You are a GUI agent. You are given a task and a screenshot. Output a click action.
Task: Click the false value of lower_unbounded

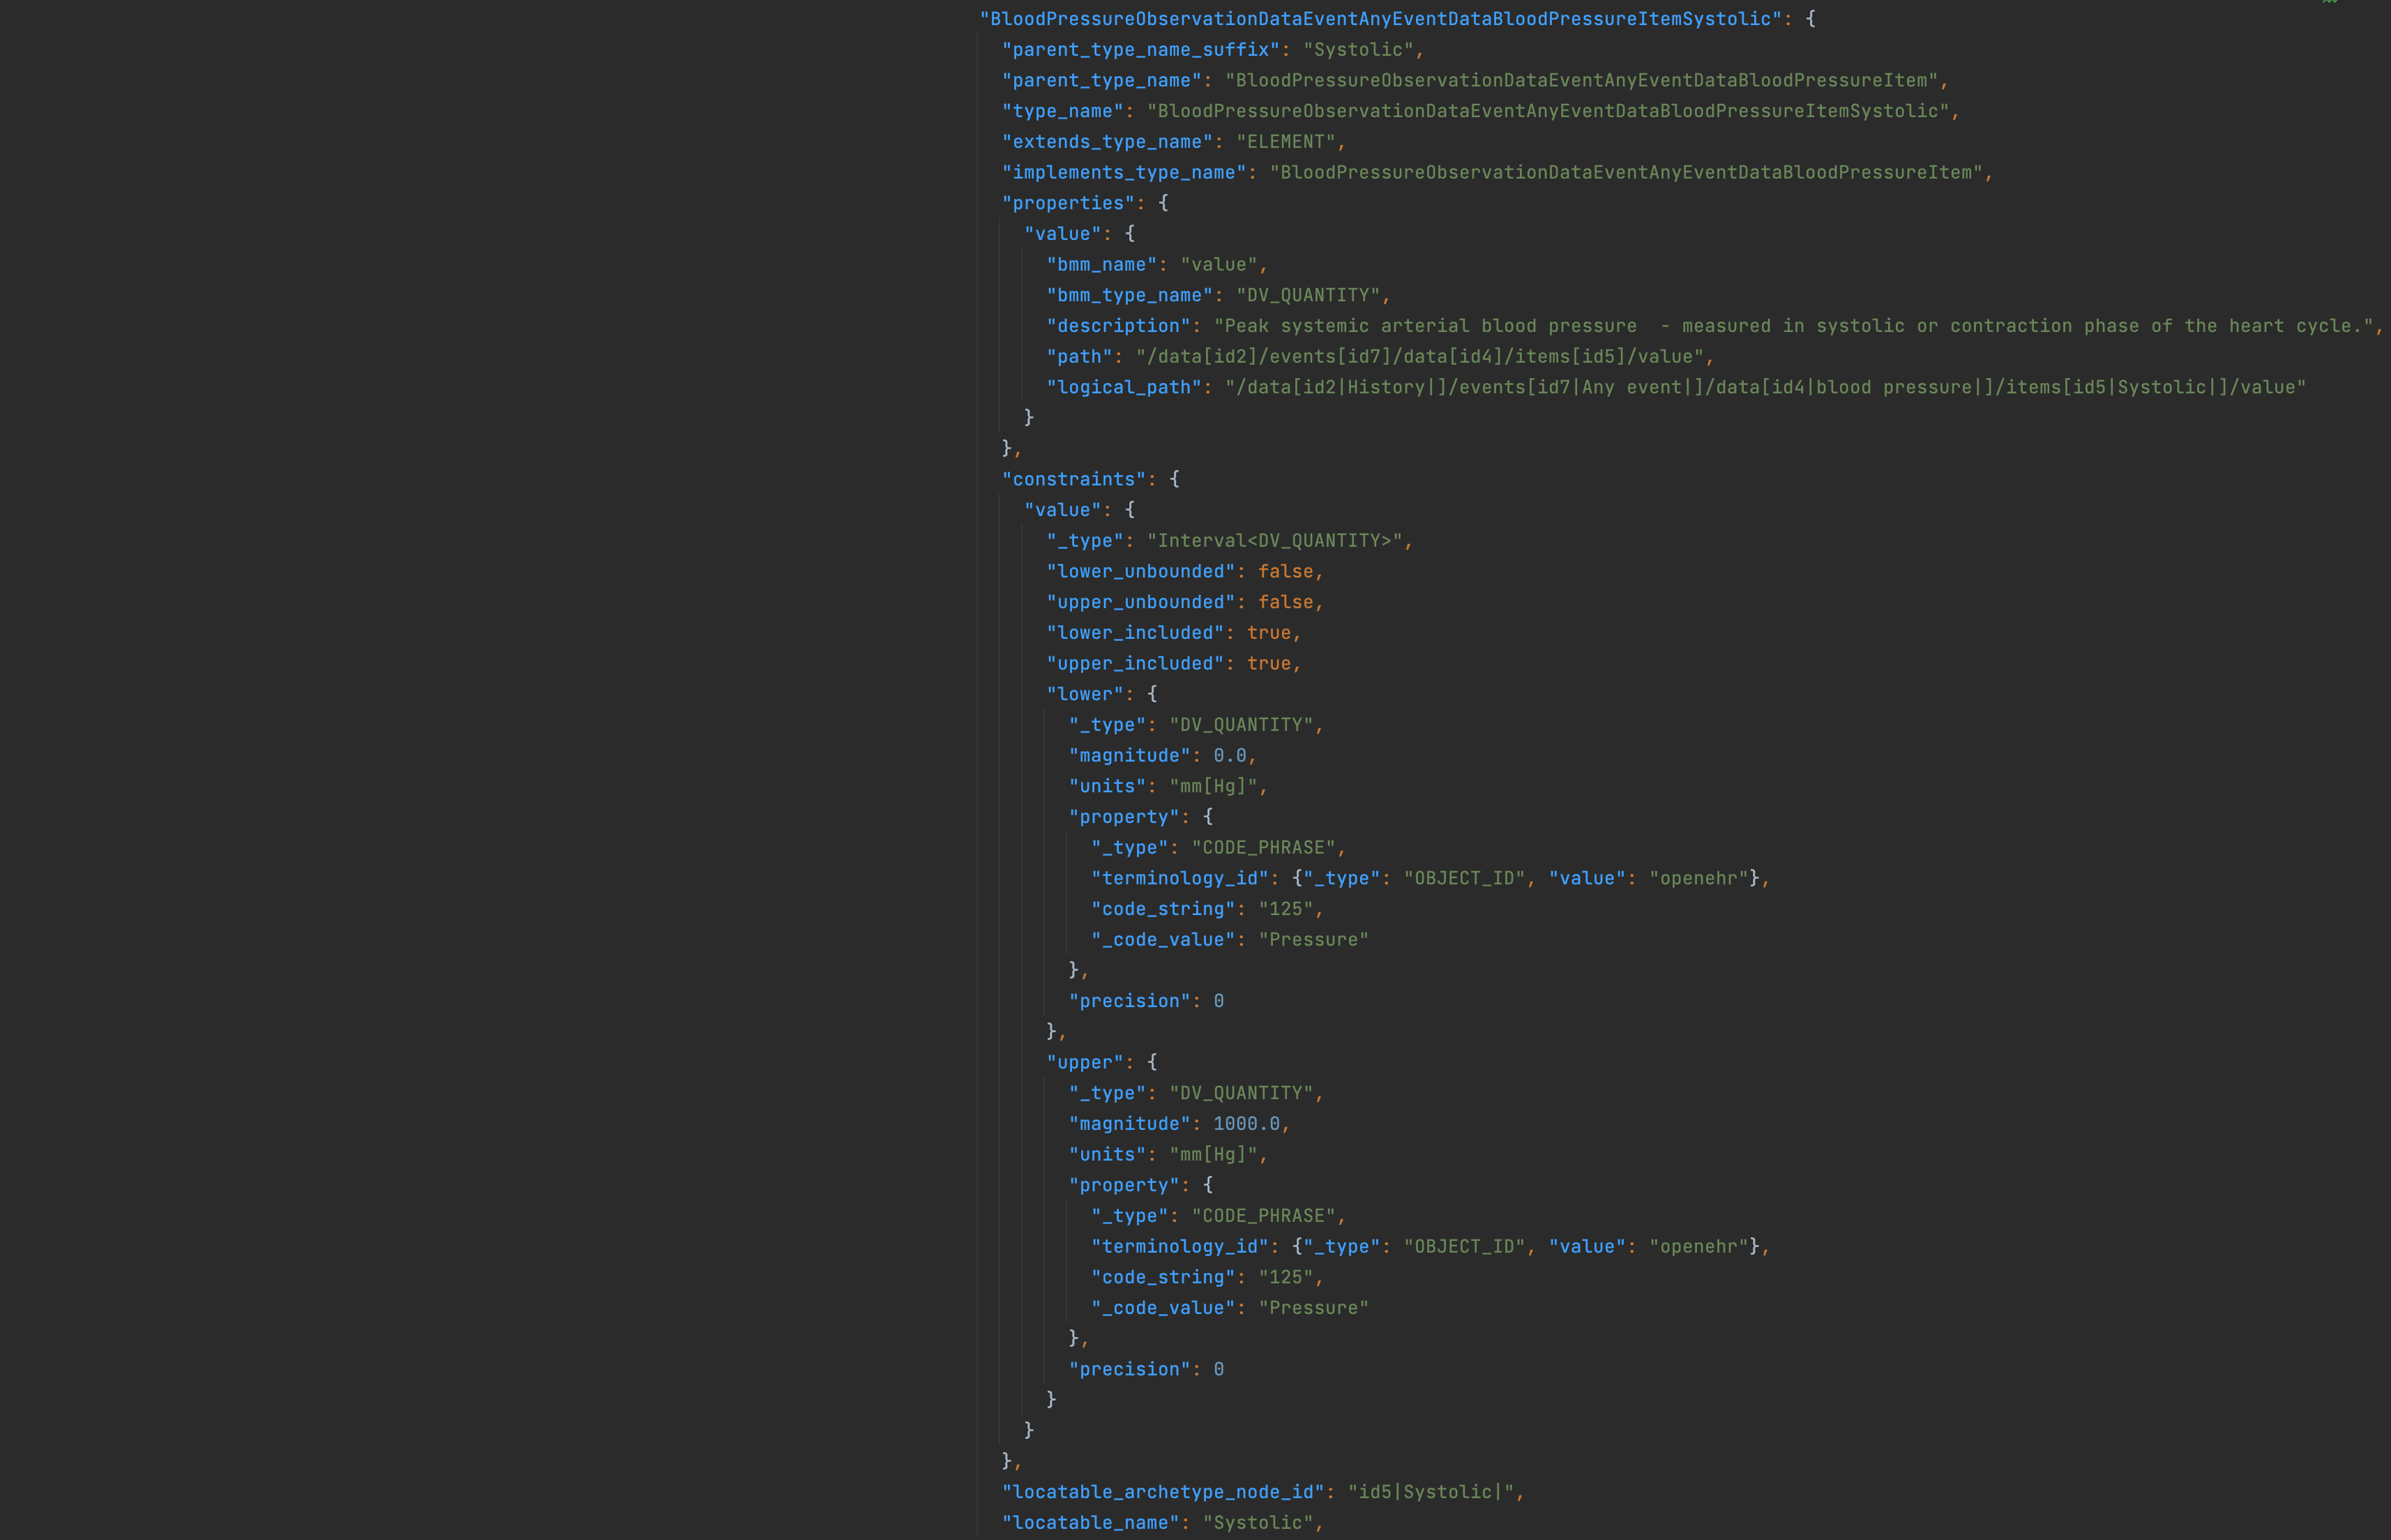(x=1286, y=572)
